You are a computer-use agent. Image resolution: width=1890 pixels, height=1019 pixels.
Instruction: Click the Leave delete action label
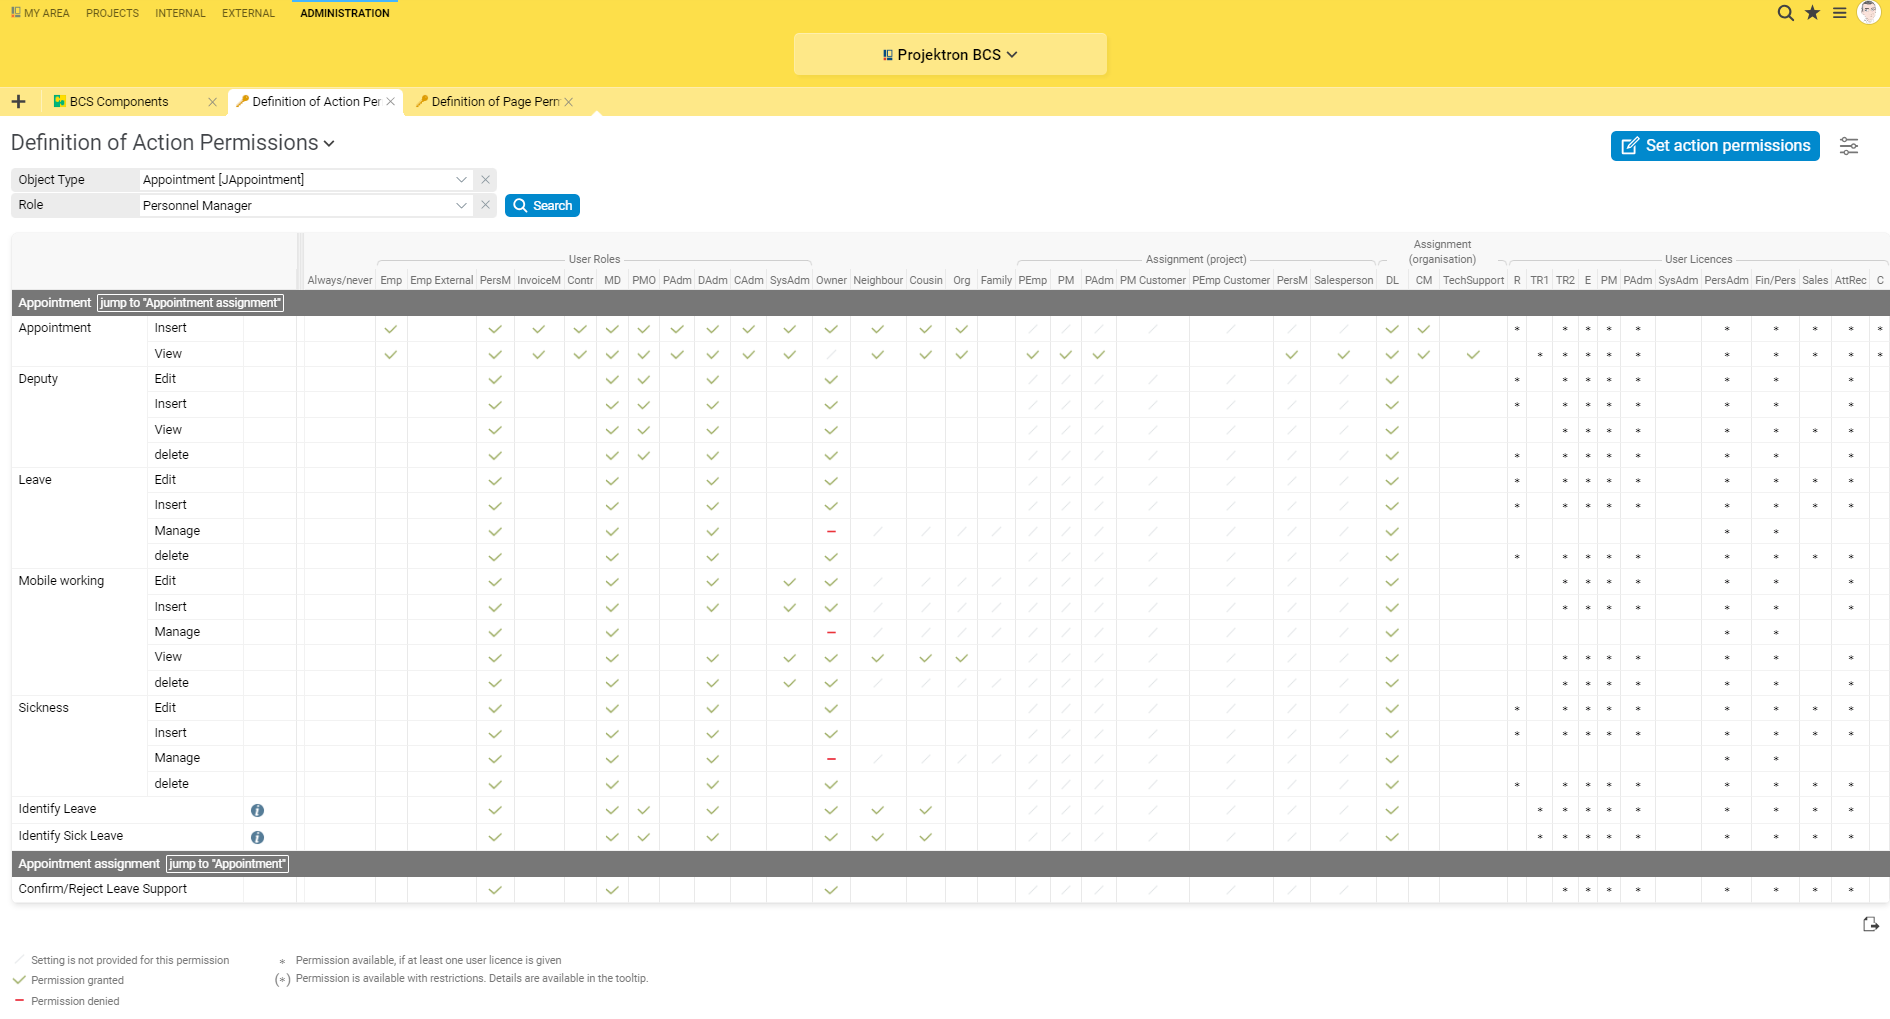click(172, 556)
